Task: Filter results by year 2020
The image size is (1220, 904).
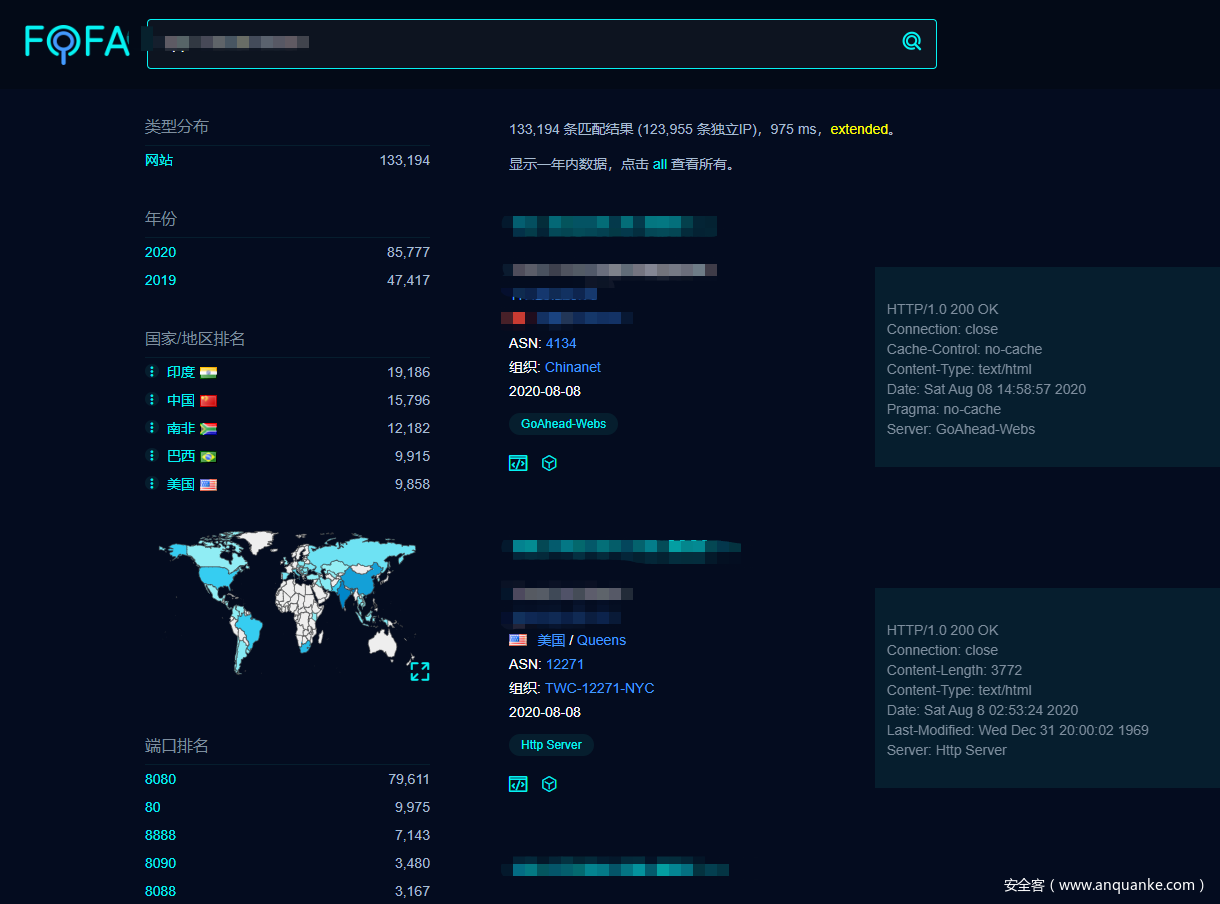Action: [x=160, y=252]
